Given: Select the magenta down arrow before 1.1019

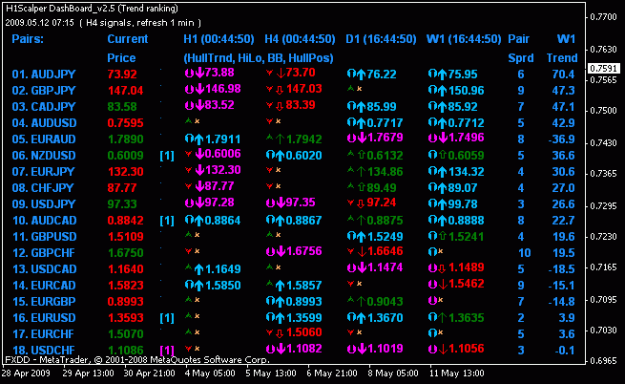Looking at the screenshot, I should click(362, 349).
